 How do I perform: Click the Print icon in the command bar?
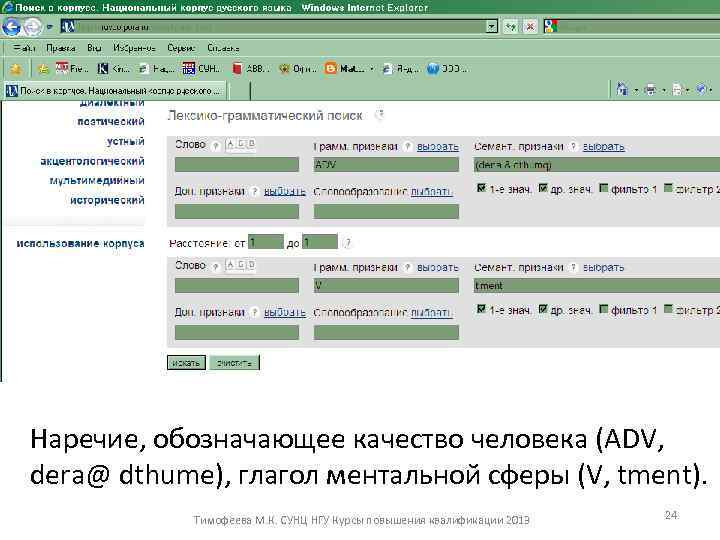click(x=650, y=90)
